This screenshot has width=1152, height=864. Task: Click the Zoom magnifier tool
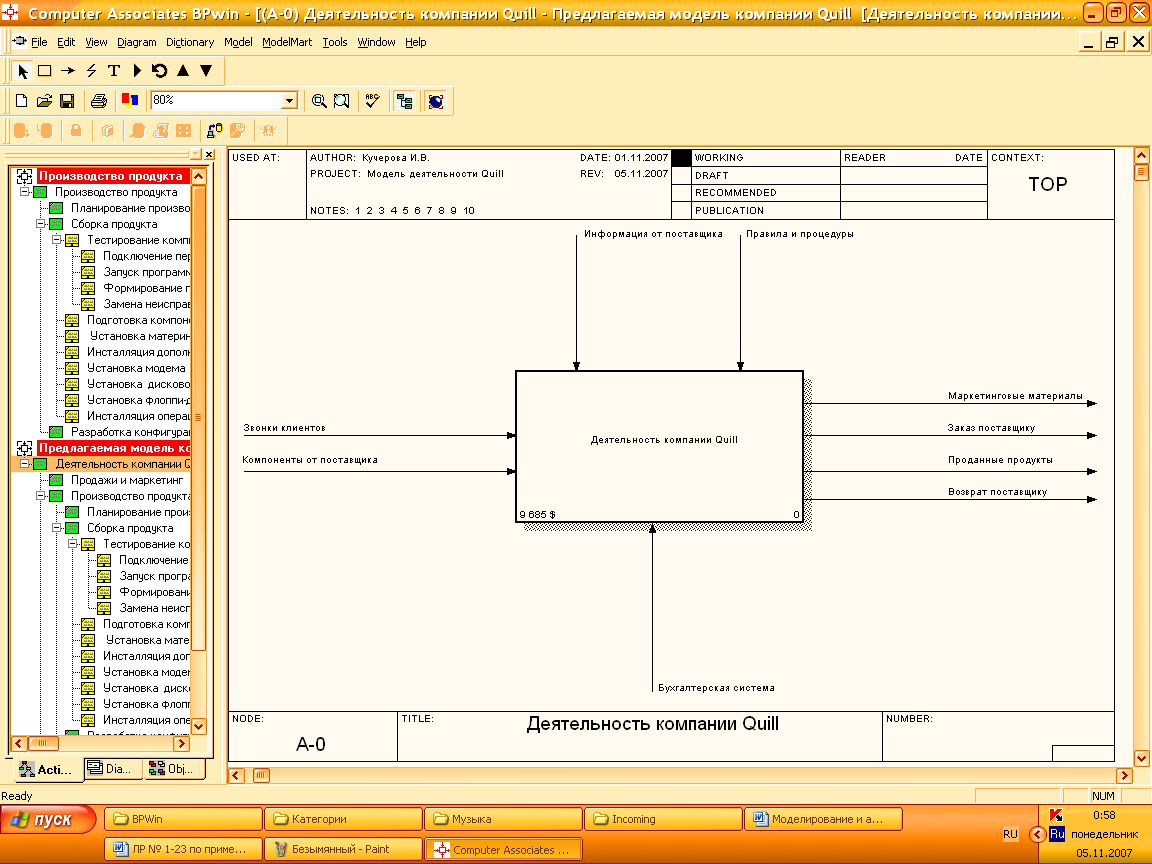coord(319,101)
